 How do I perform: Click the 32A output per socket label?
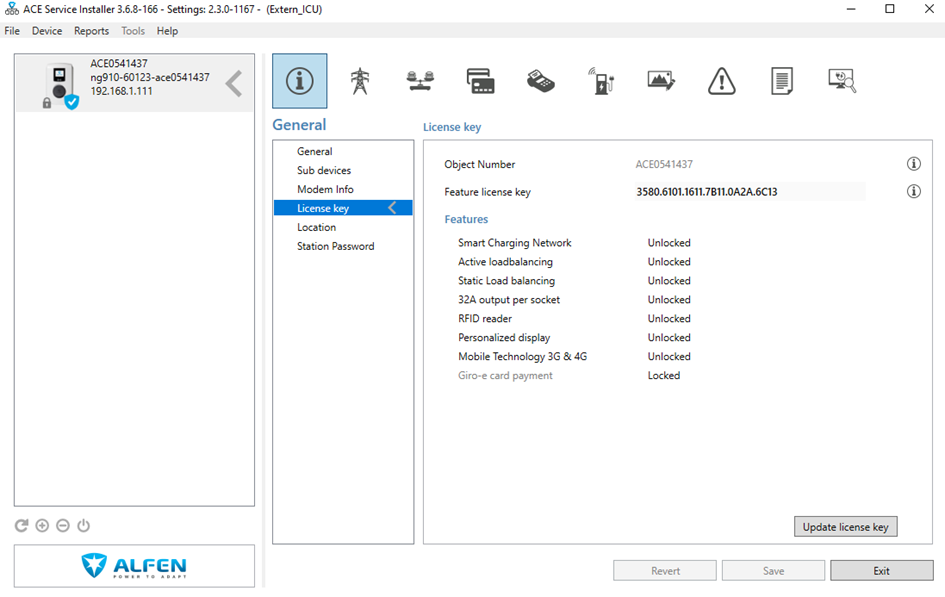pos(509,299)
